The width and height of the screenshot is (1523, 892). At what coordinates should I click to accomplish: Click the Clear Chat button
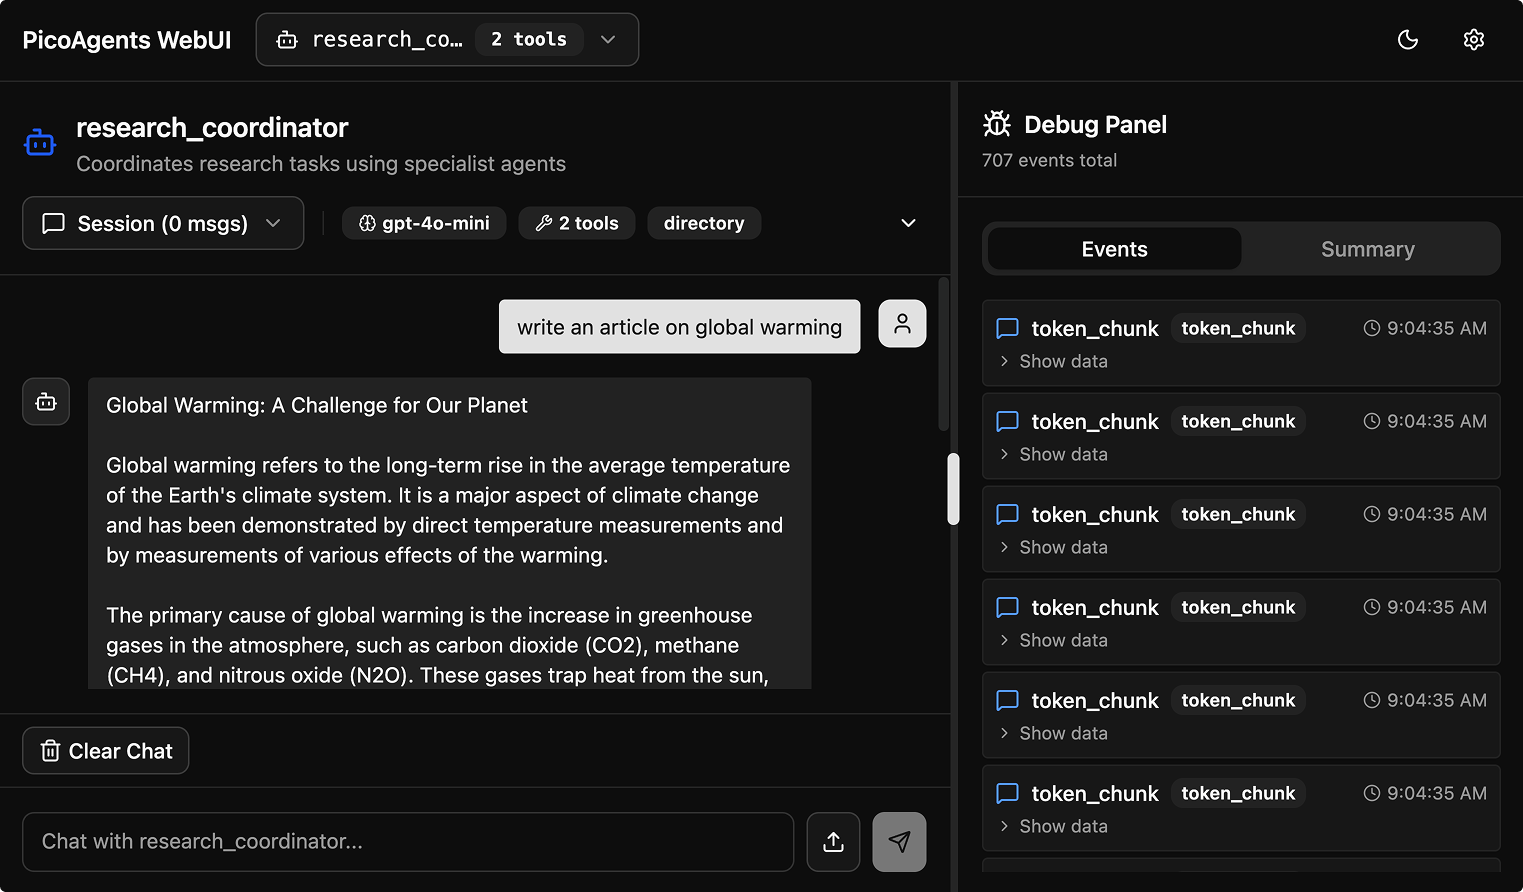tap(105, 750)
